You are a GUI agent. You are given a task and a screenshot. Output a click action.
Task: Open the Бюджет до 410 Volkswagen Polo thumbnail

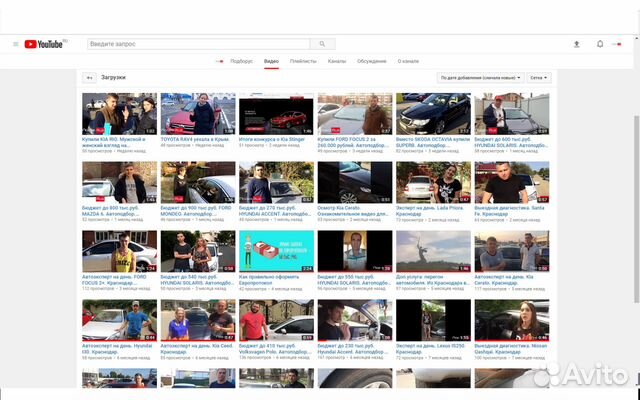click(x=276, y=320)
